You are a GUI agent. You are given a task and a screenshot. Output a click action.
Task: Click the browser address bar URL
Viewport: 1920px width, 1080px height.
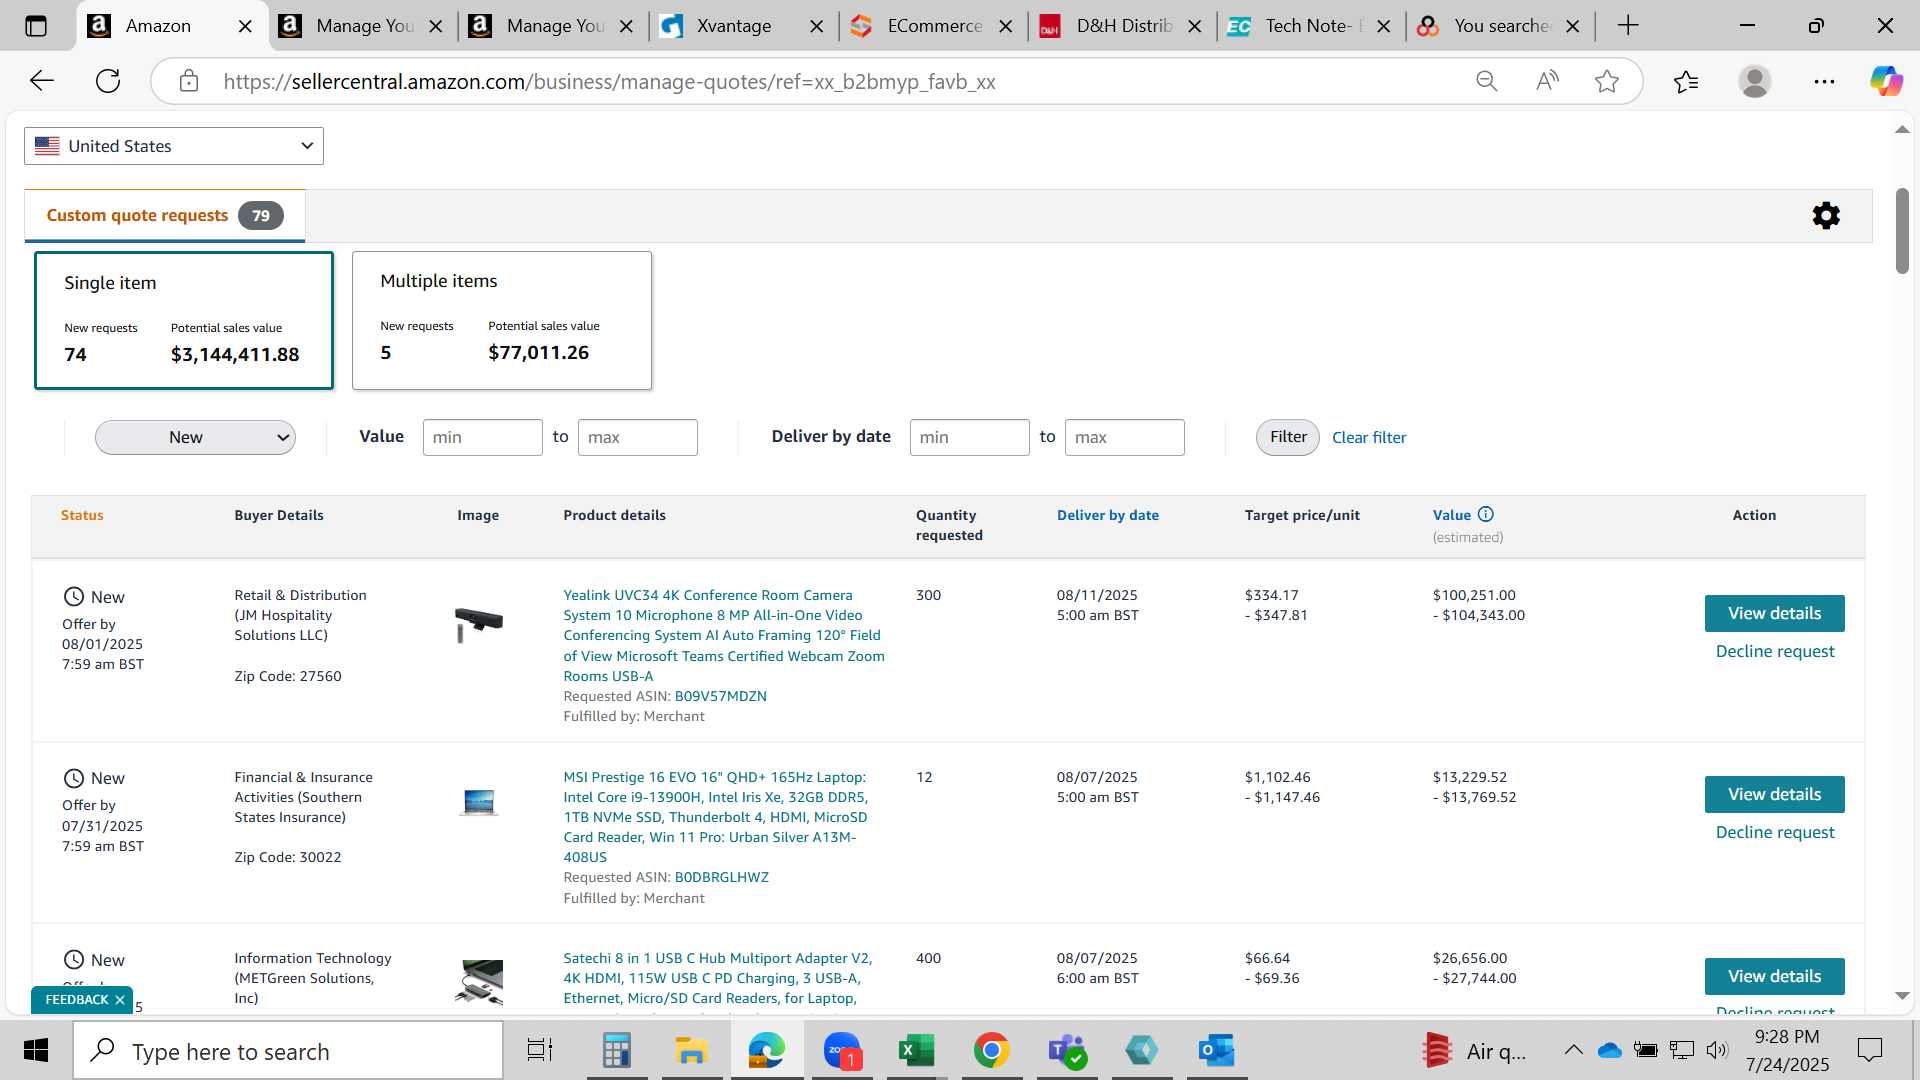(609, 81)
